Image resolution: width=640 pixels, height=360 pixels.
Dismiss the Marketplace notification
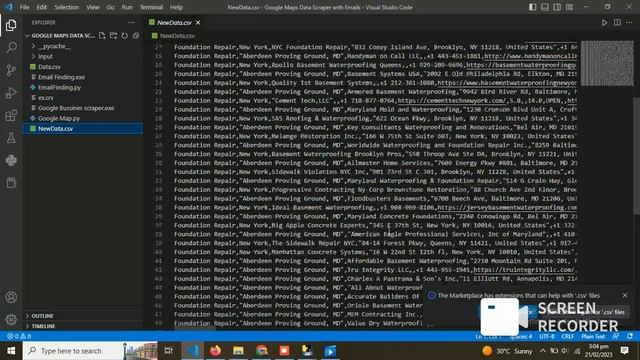pos(625,295)
